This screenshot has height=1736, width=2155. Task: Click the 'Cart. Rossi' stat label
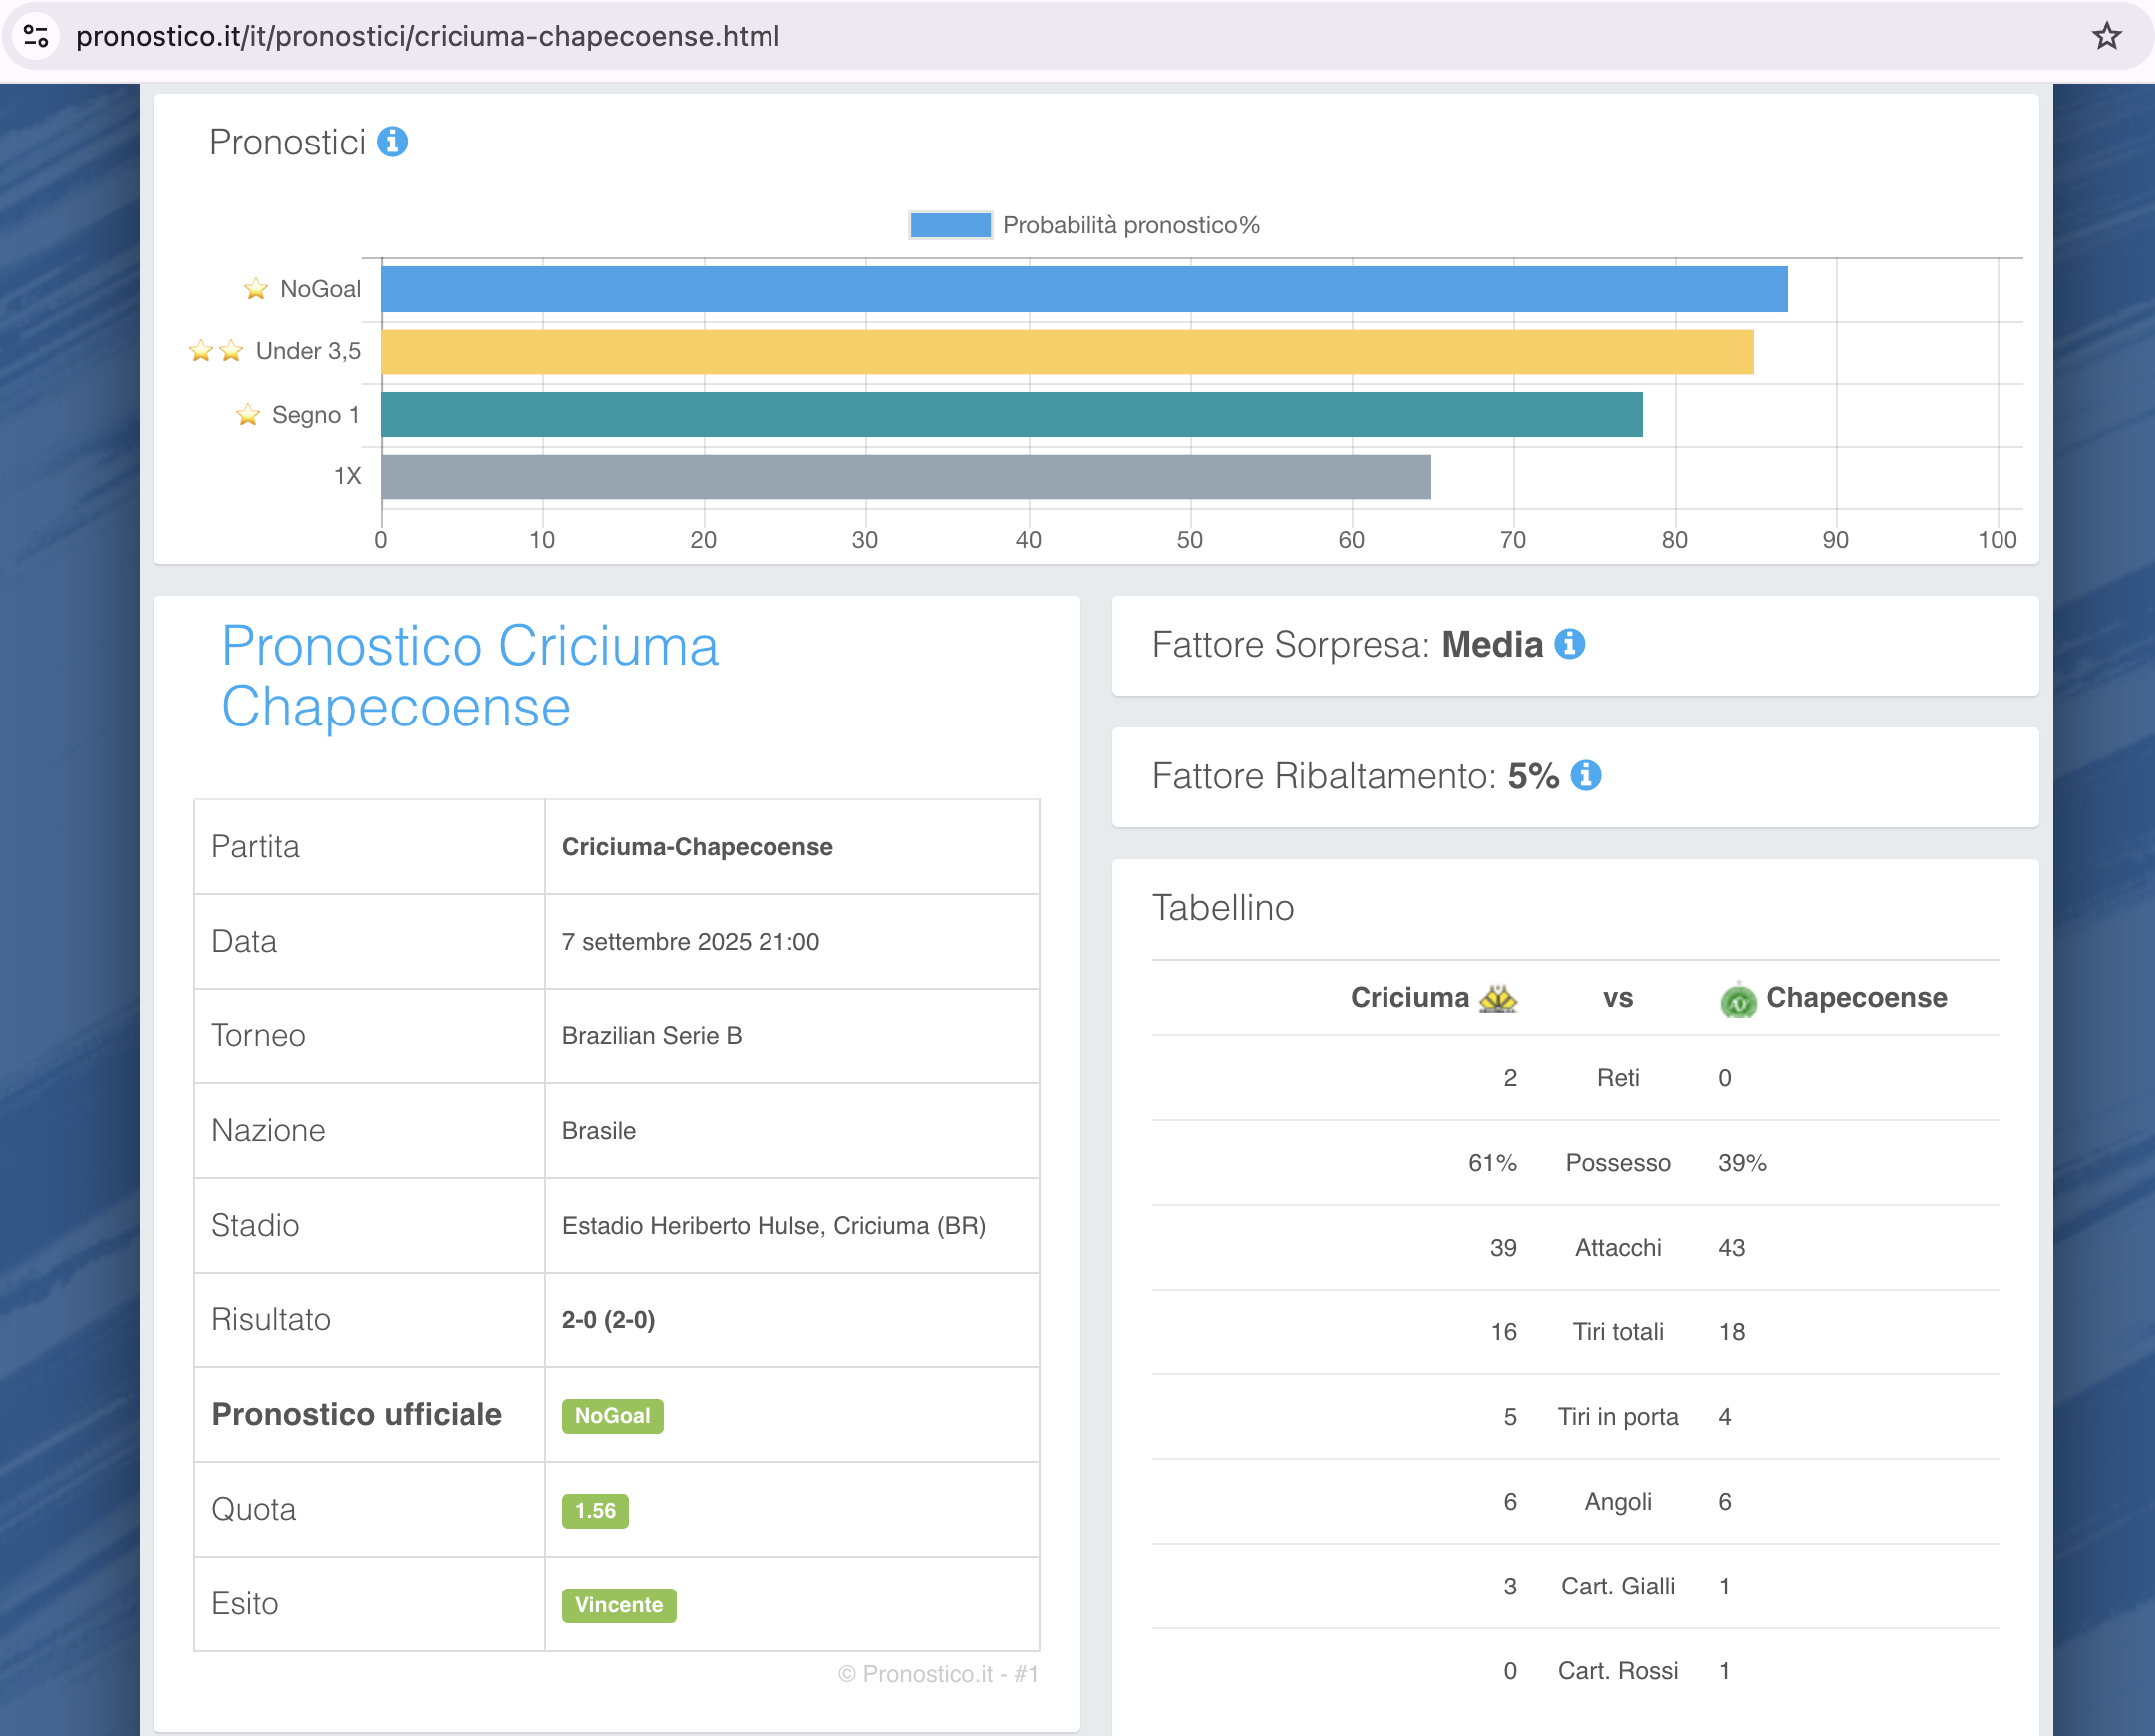(x=1617, y=1671)
